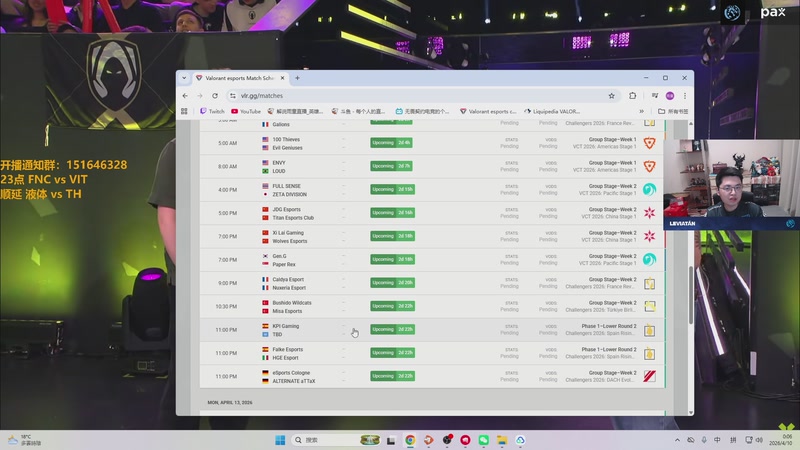Image resolution: width=800 pixels, height=450 pixels.
Task: Open WeChat from the taskbar
Action: click(x=483, y=440)
